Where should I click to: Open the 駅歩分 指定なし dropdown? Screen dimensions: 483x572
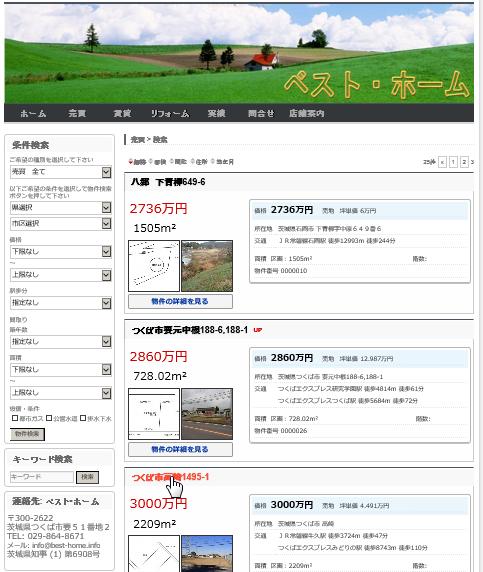pos(61,303)
